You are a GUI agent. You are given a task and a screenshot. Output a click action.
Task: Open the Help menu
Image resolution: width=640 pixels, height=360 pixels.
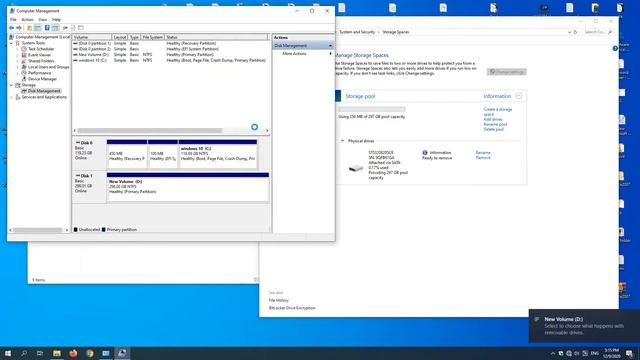tap(56, 19)
